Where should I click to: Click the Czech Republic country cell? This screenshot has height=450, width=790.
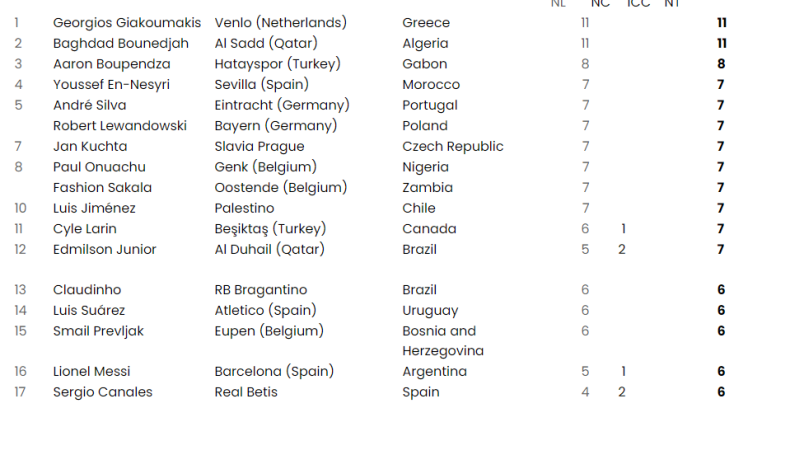[453, 147]
